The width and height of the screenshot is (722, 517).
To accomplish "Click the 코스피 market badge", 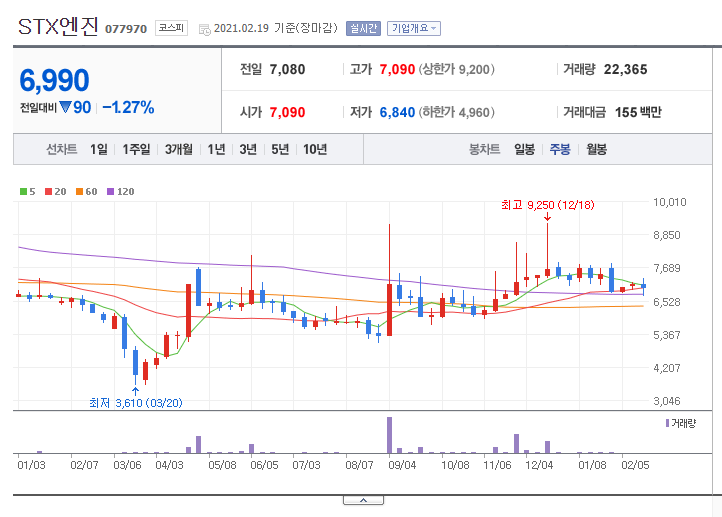I will (x=171, y=28).
